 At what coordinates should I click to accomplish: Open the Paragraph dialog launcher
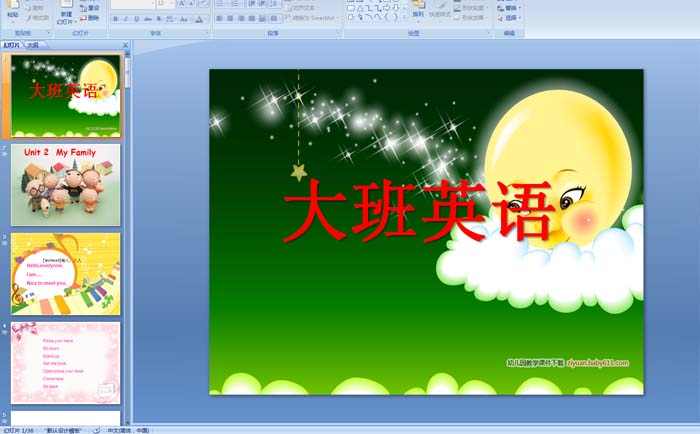pyautogui.click(x=338, y=33)
